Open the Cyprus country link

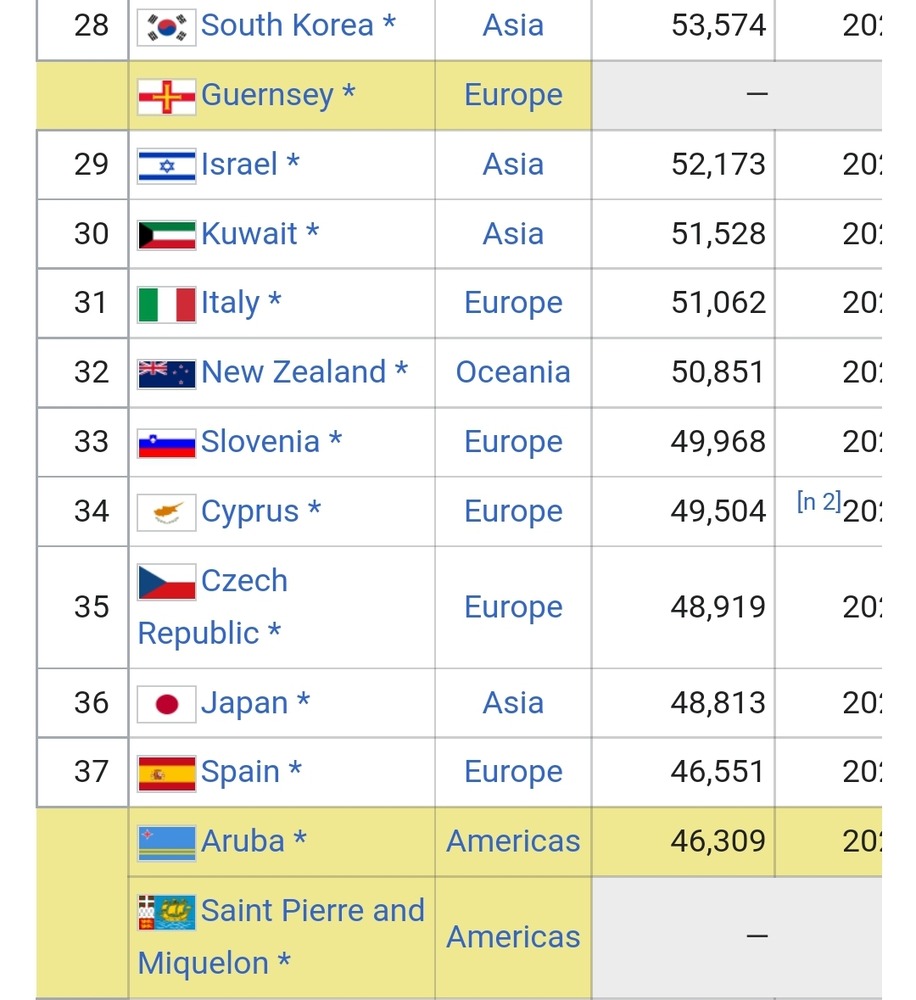tap(250, 511)
